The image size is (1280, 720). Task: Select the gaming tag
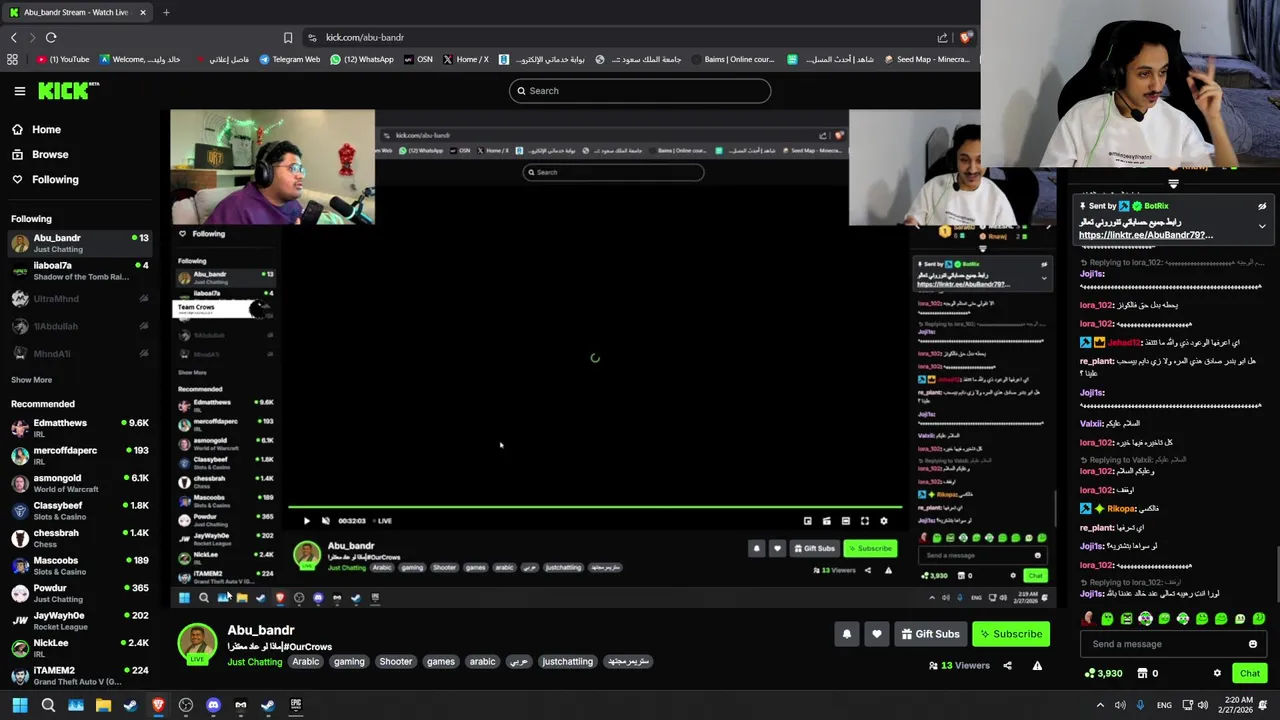coord(349,662)
